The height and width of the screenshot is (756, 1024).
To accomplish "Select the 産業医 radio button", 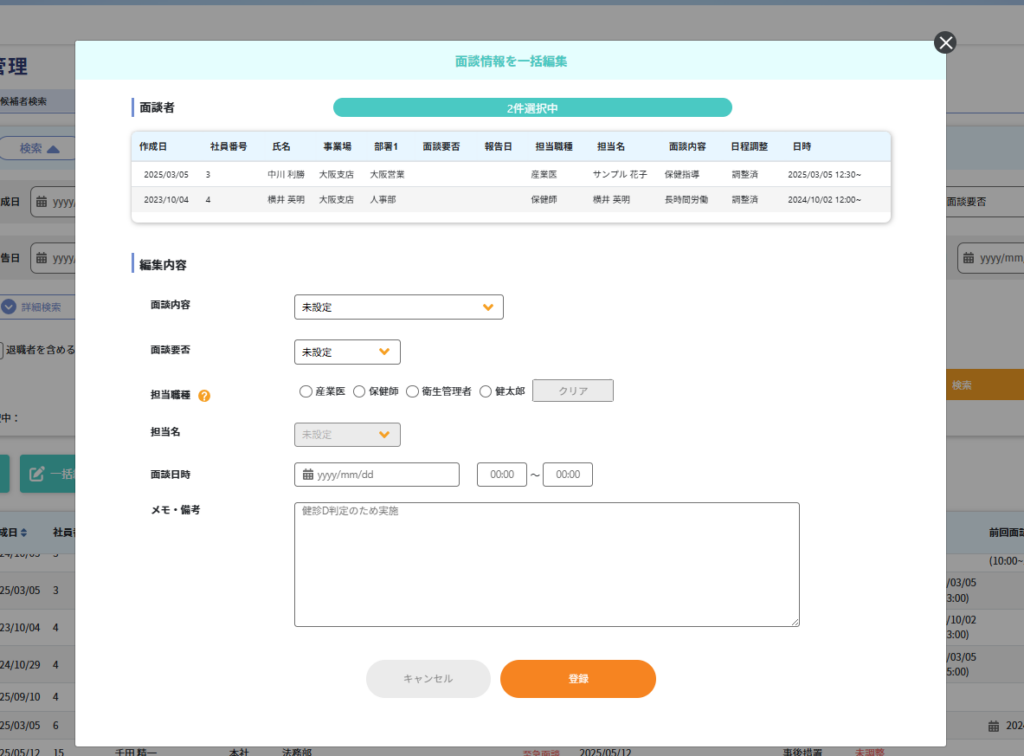I will click(306, 392).
